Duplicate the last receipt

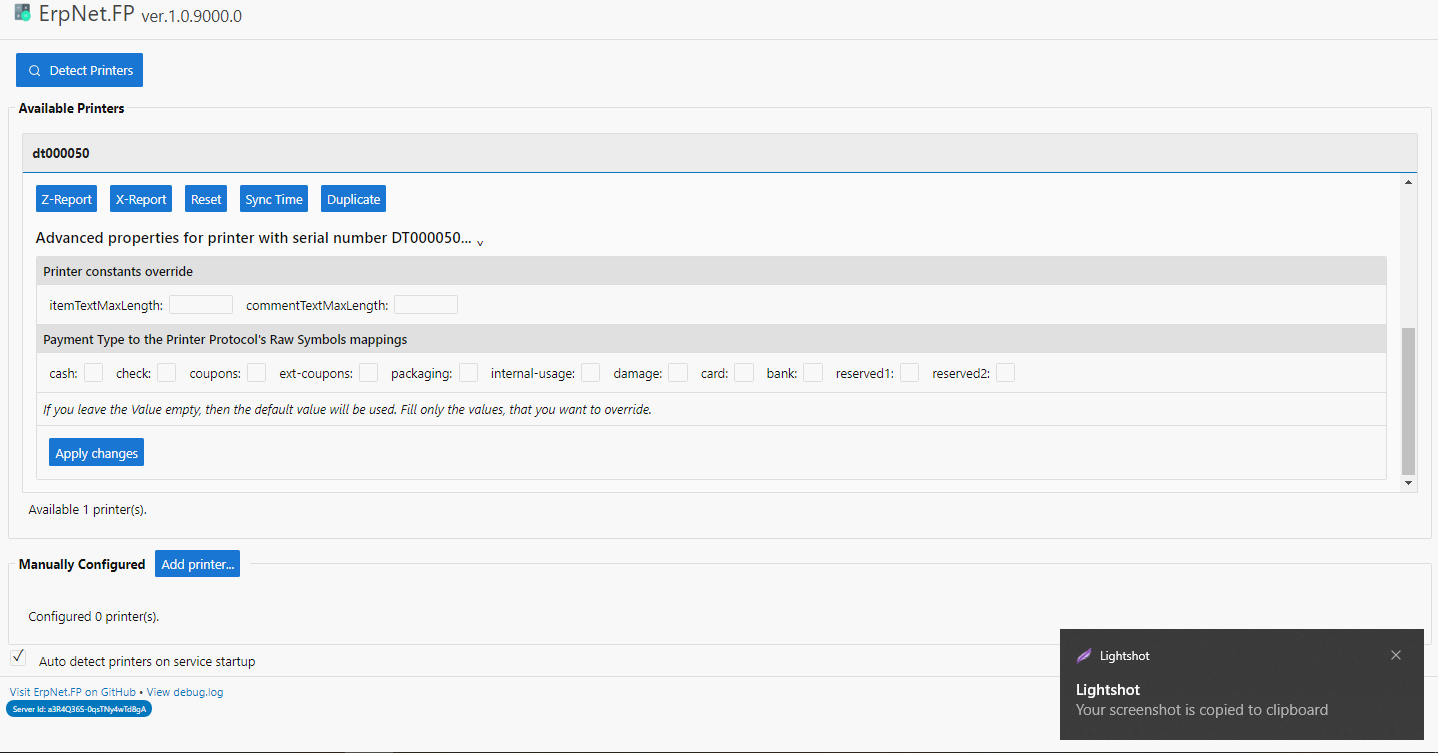point(353,198)
